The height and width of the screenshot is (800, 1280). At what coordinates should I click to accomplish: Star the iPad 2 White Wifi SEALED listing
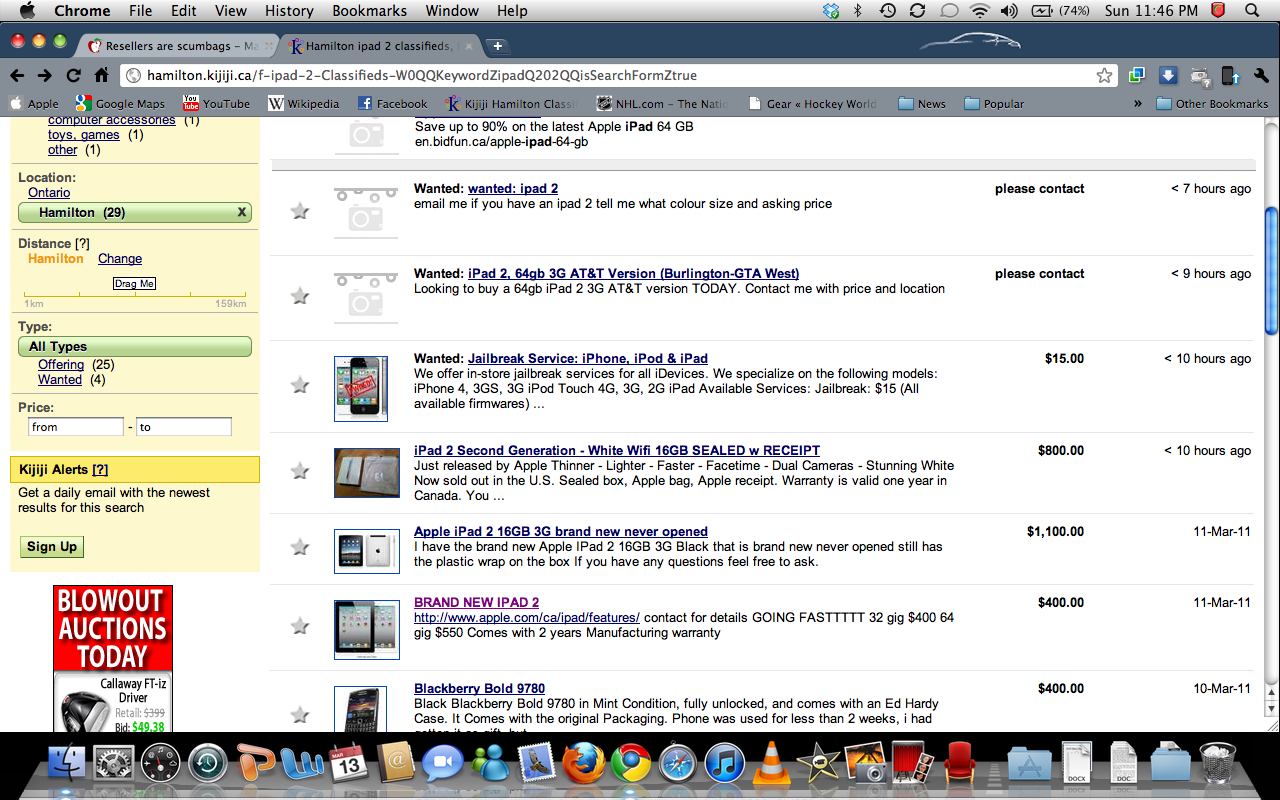pyautogui.click(x=299, y=471)
